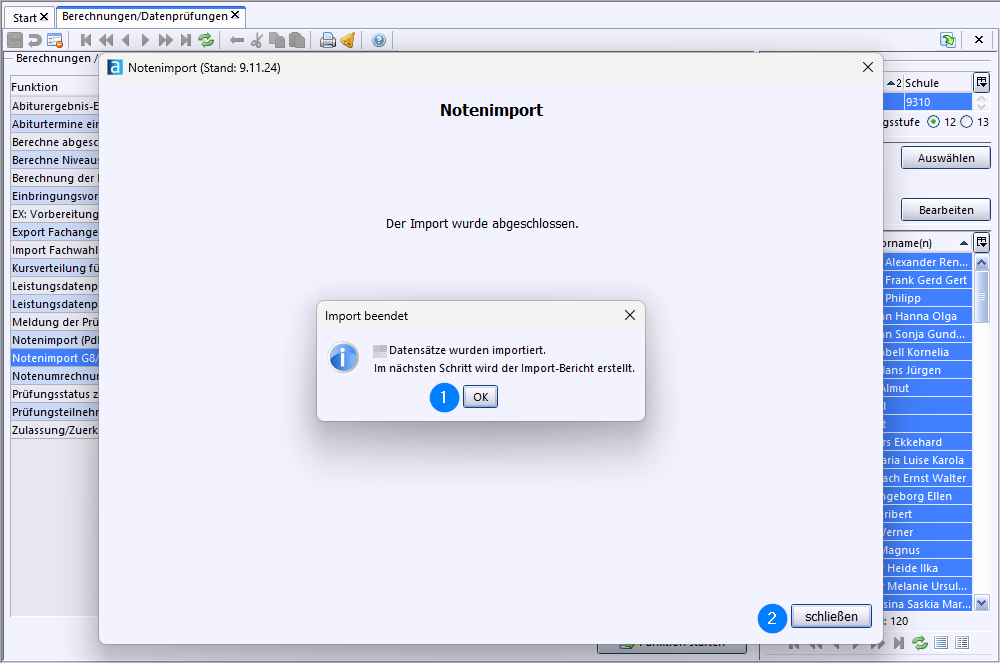This screenshot has width=1000, height=663.
Task: Click scroll-up arrow of student list
Action: pyautogui.click(x=982, y=262)
